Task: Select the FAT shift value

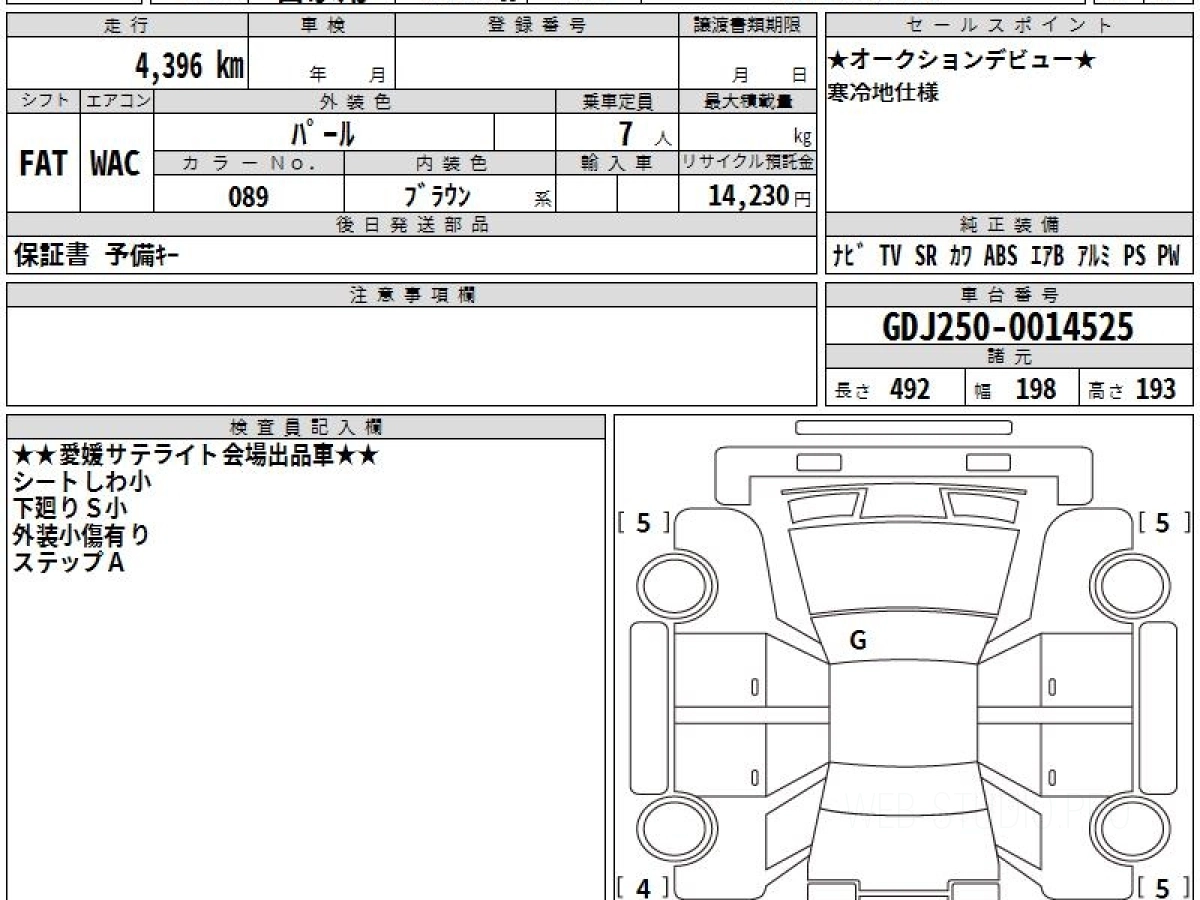Action: [43, 164]
